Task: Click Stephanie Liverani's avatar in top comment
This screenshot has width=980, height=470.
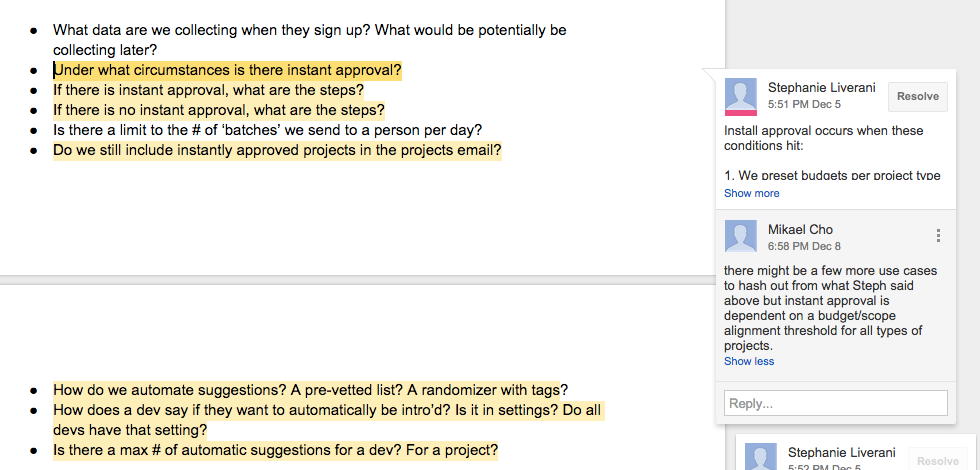Action: pos(741,97)
